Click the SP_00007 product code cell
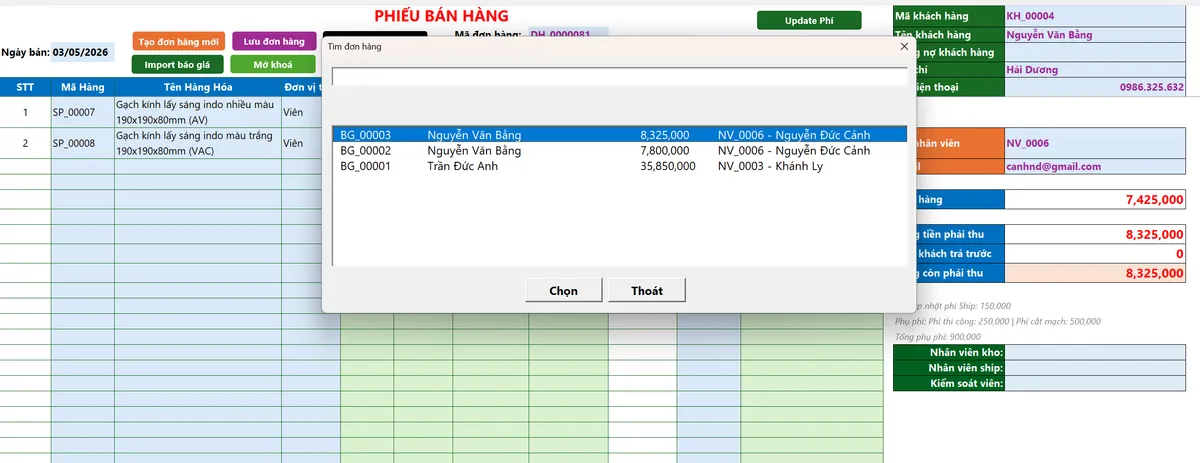This screenshot has width=1200, height=463. coord(83,113)
